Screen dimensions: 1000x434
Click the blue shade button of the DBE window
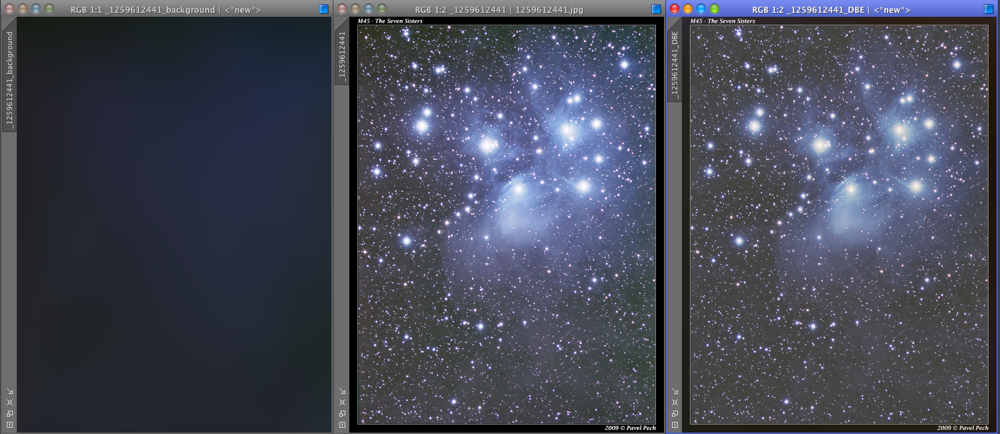pyautogui.click(x=701, y=9)
